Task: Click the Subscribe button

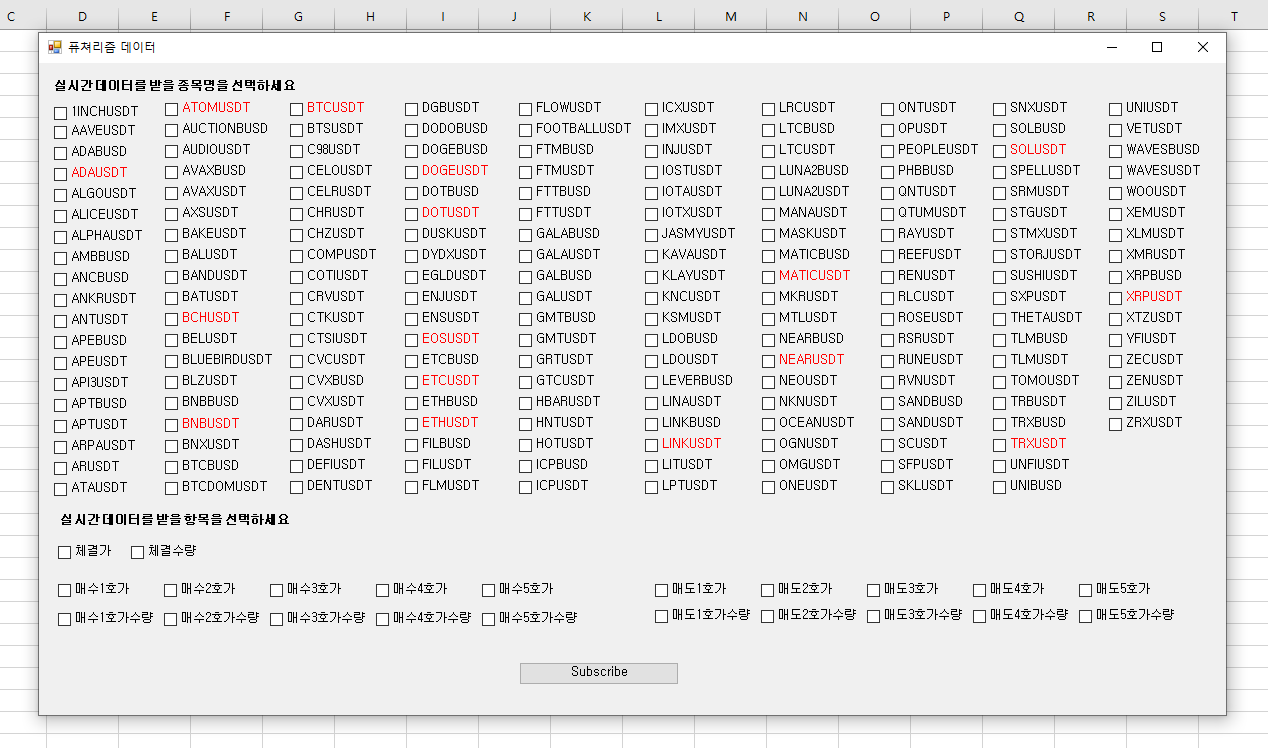Action: point(599,673)
